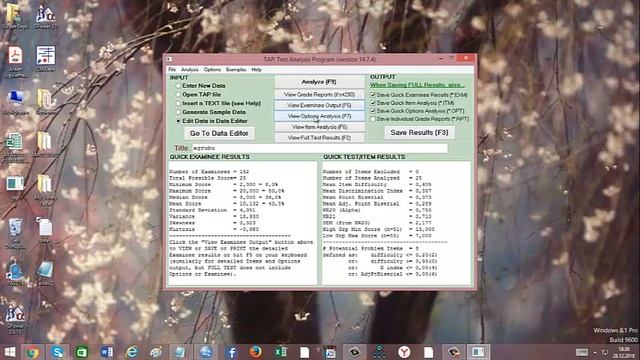Open the keyboard tray icon
This screenshot has width=640, height=360.
[582, 352]
